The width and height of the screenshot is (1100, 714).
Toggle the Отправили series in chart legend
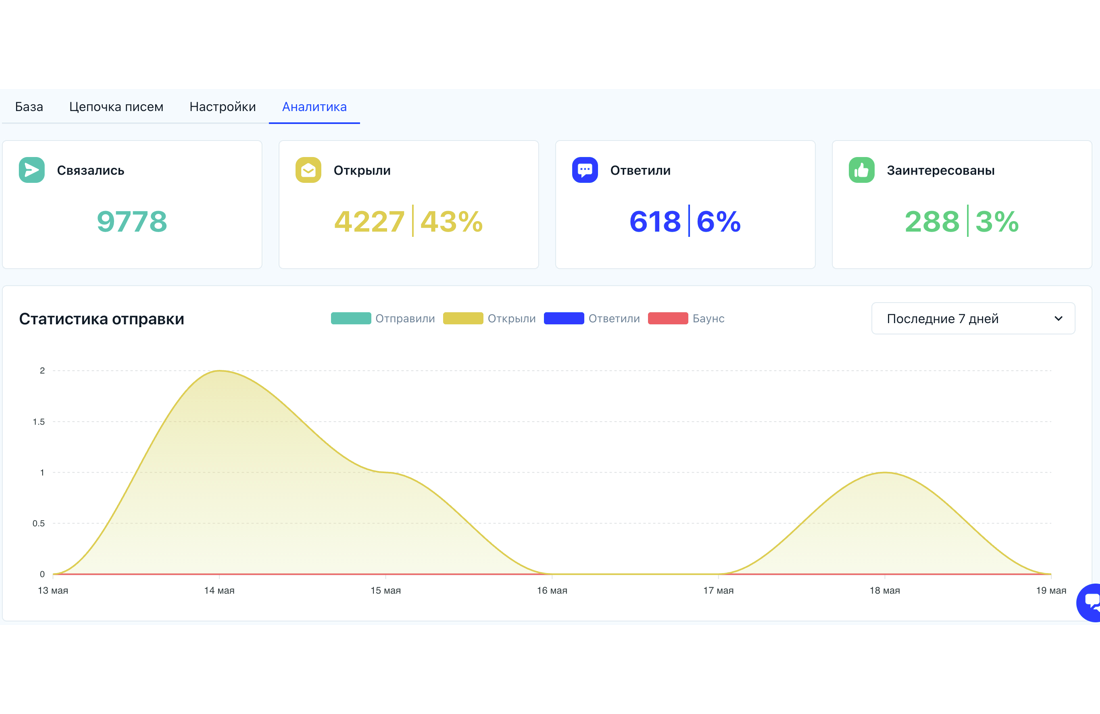[382, 318]
